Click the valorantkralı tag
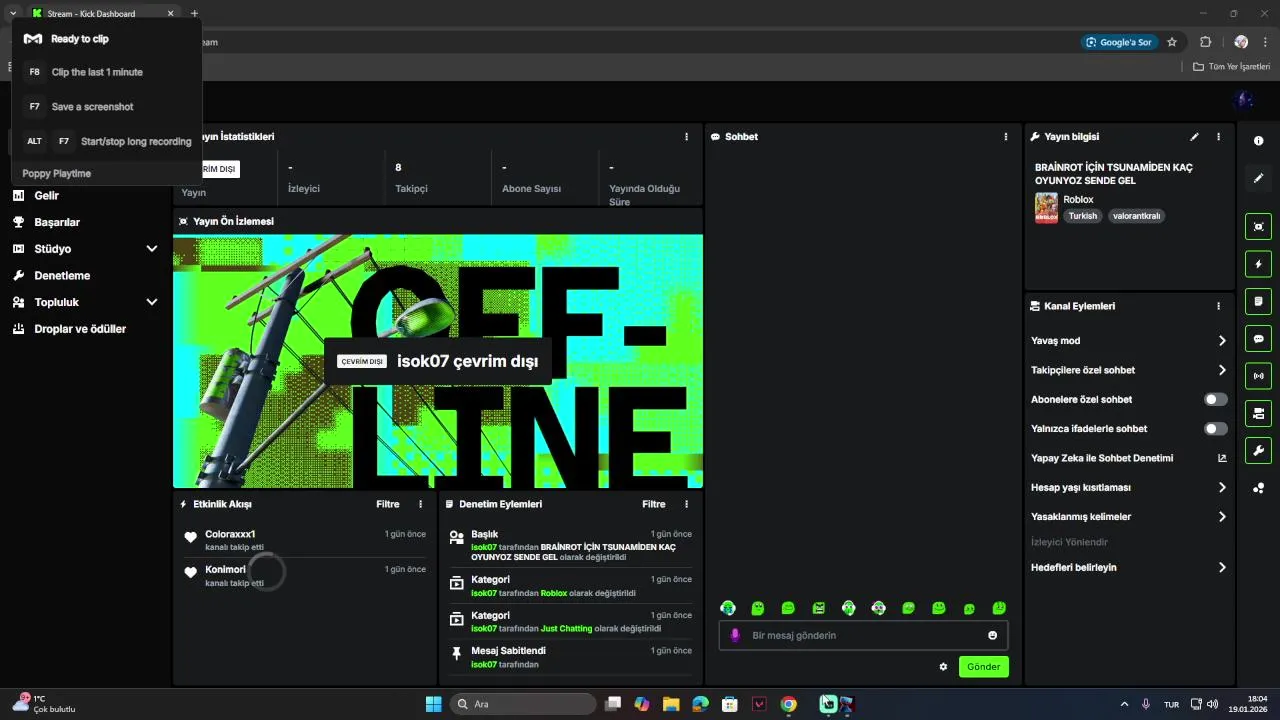 coord(1137,215)
